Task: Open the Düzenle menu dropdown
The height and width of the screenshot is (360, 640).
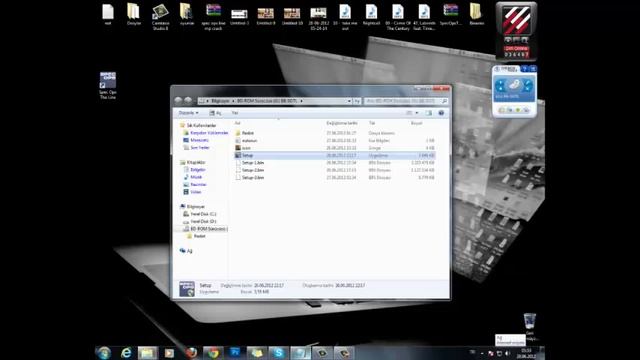Action: tap(189, 113)
